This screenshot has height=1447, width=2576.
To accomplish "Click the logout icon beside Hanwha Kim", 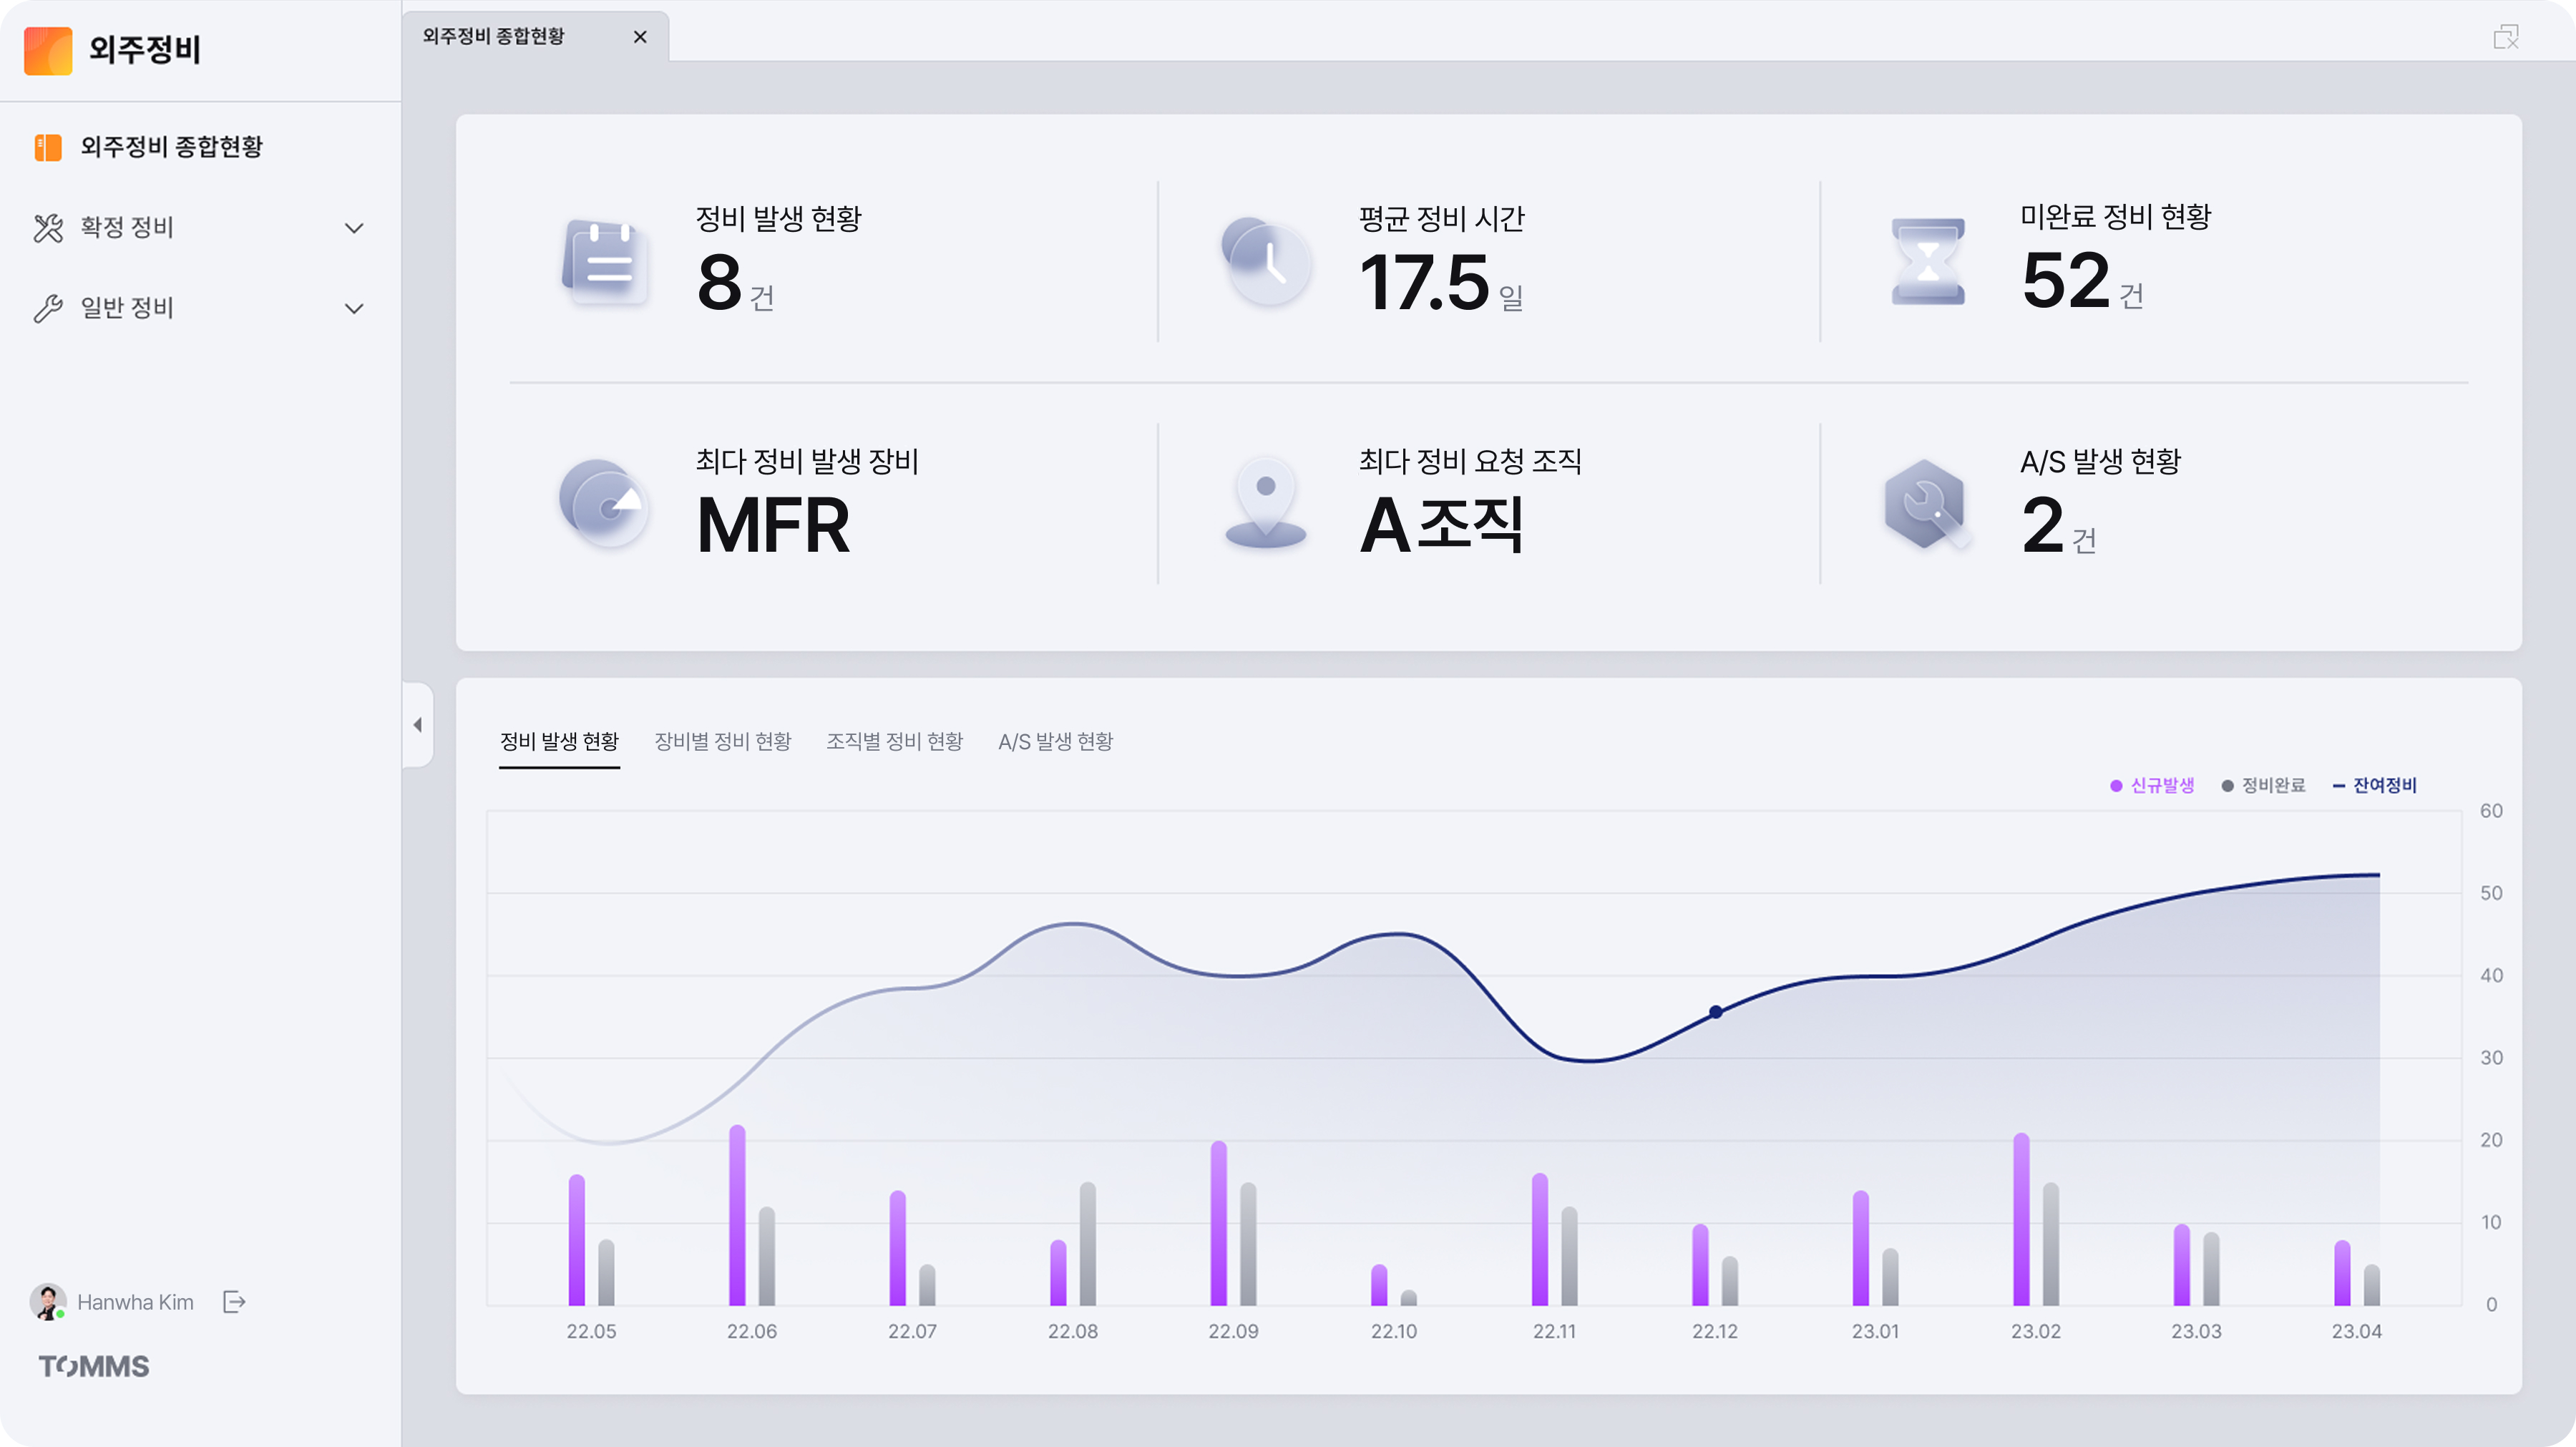I will 234,1301.
